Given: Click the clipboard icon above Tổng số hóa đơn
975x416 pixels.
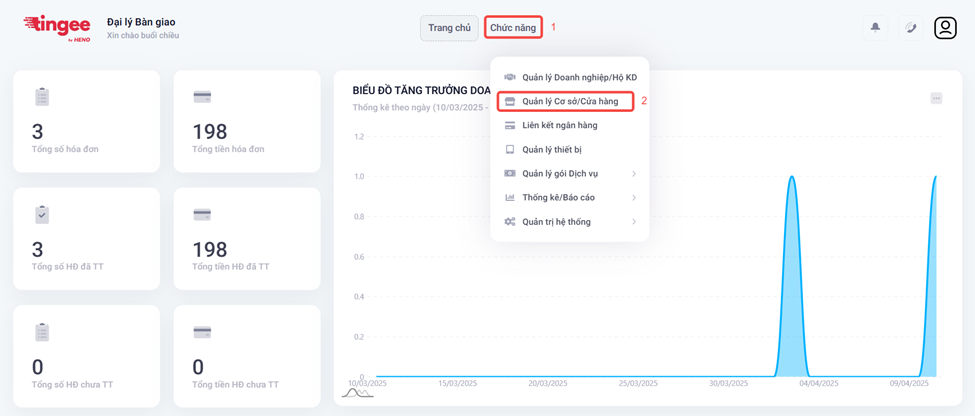Looking at the screenshot, I should [42, 97].
